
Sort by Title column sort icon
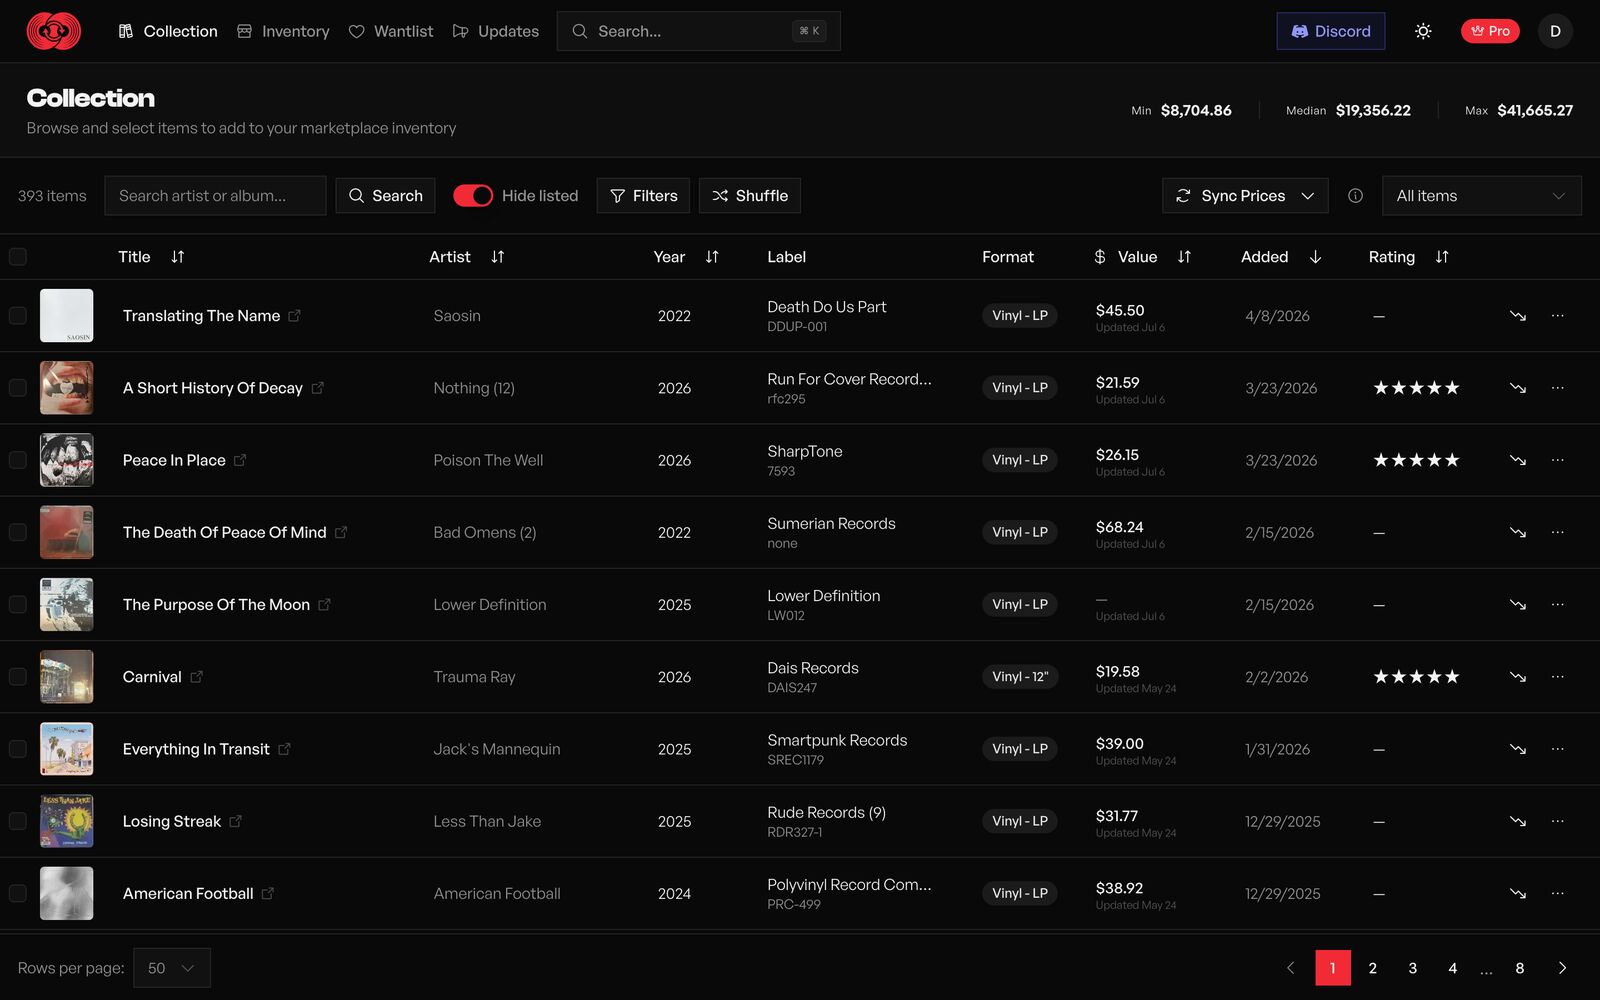coord(178,257)
